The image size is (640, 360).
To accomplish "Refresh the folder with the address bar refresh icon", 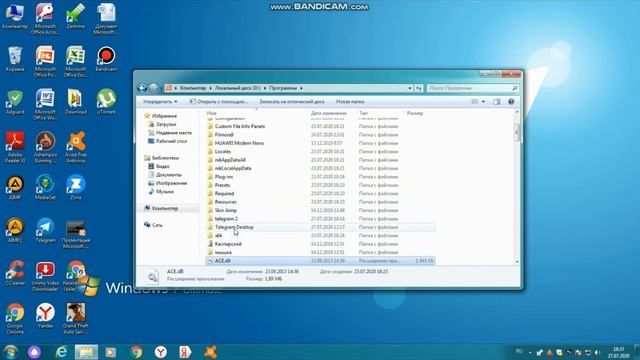I will (419, 88).
